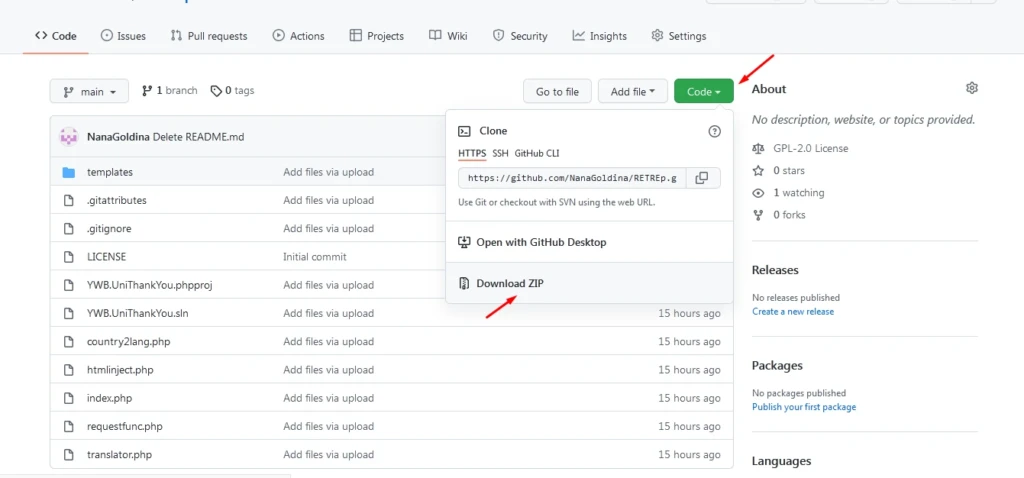Image resolution: width=1024 pixels, height=478 pixels.
Task: Click the index.php file icon
Action: tap(69, 398)
